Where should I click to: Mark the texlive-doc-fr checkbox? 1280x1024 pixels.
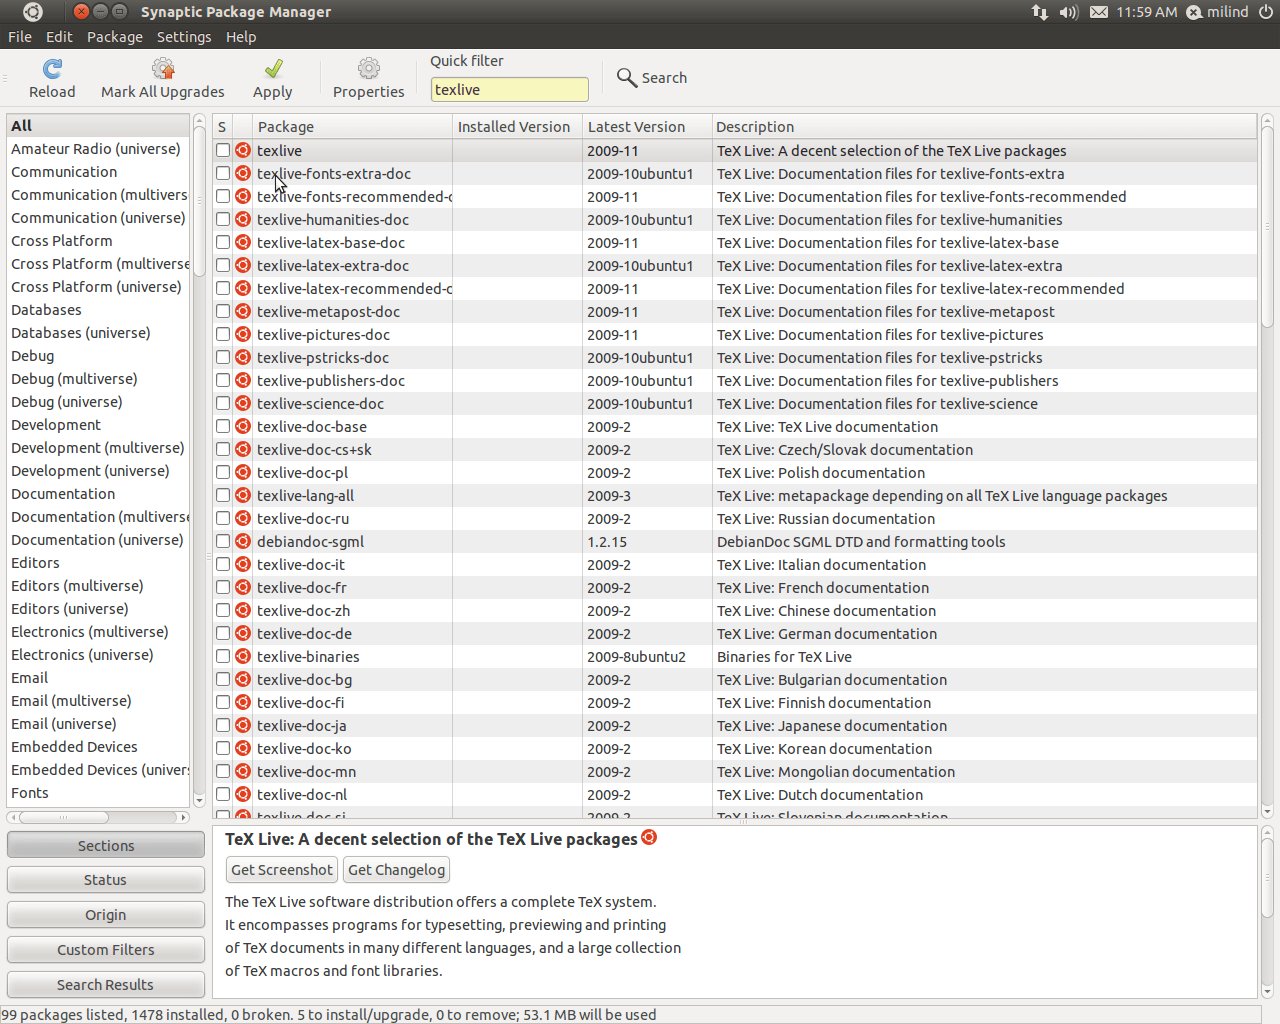pos(223,587)
